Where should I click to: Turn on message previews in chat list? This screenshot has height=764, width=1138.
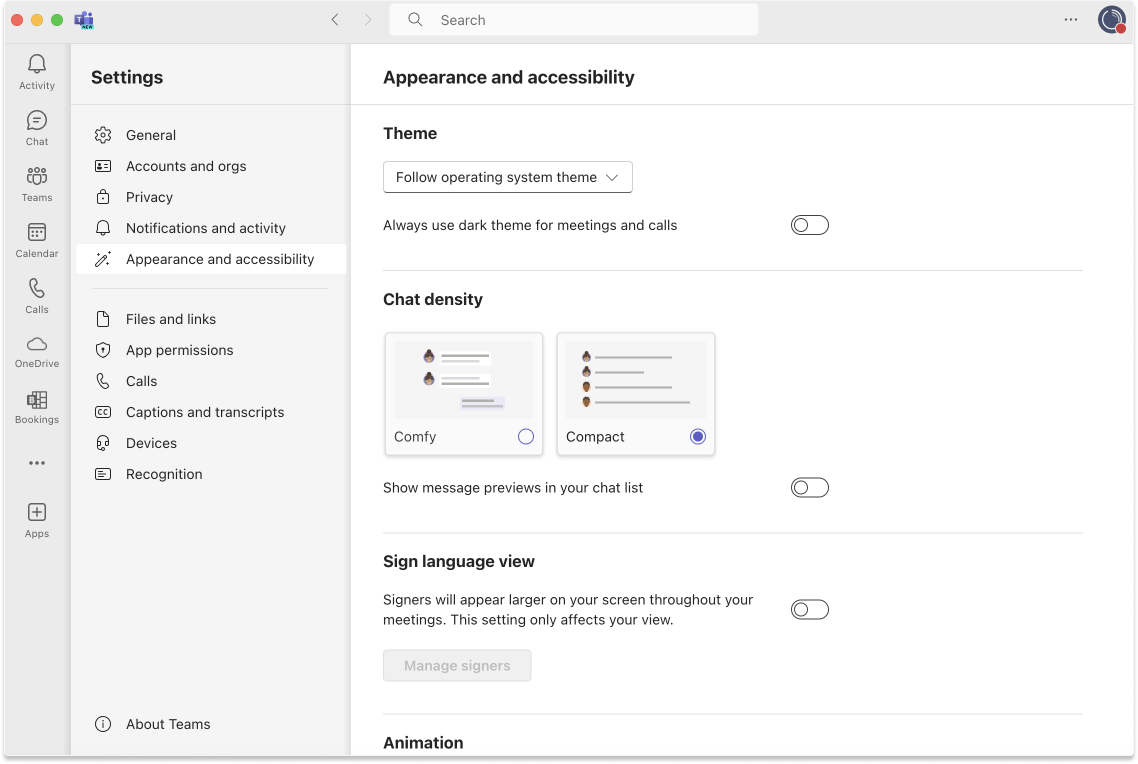(x=810, y=487)
